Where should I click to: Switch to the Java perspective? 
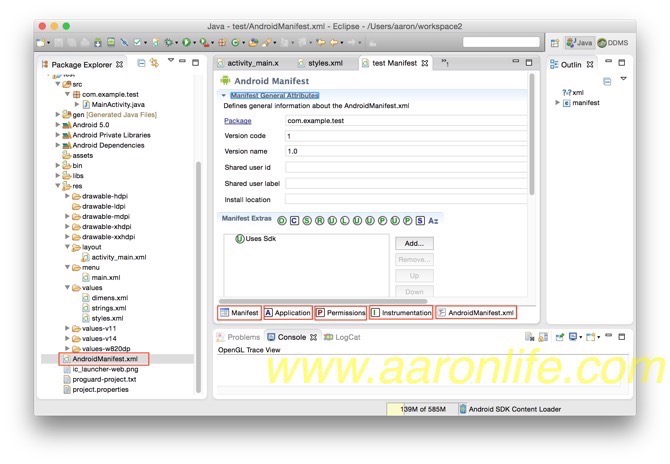click(579, 43)
